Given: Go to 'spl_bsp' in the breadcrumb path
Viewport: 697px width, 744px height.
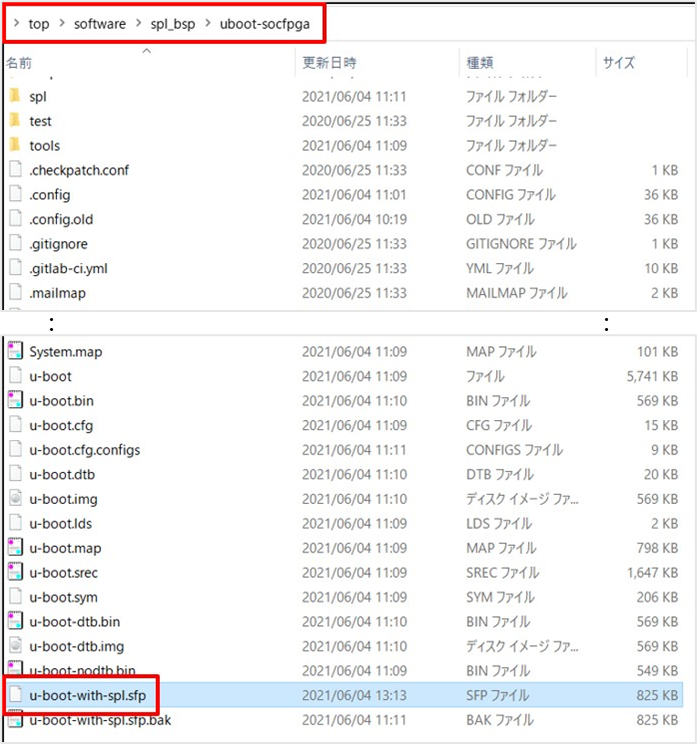Looking at the screenshot, I should coord(172,23).
